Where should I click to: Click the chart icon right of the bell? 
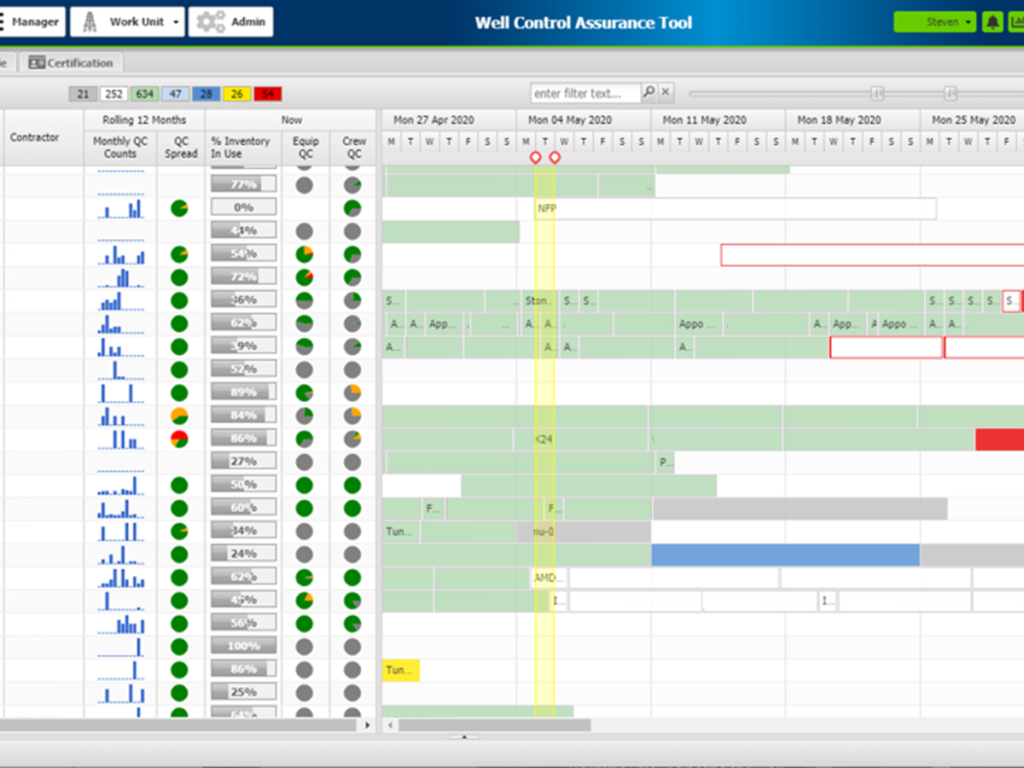tap(1016, 22)
